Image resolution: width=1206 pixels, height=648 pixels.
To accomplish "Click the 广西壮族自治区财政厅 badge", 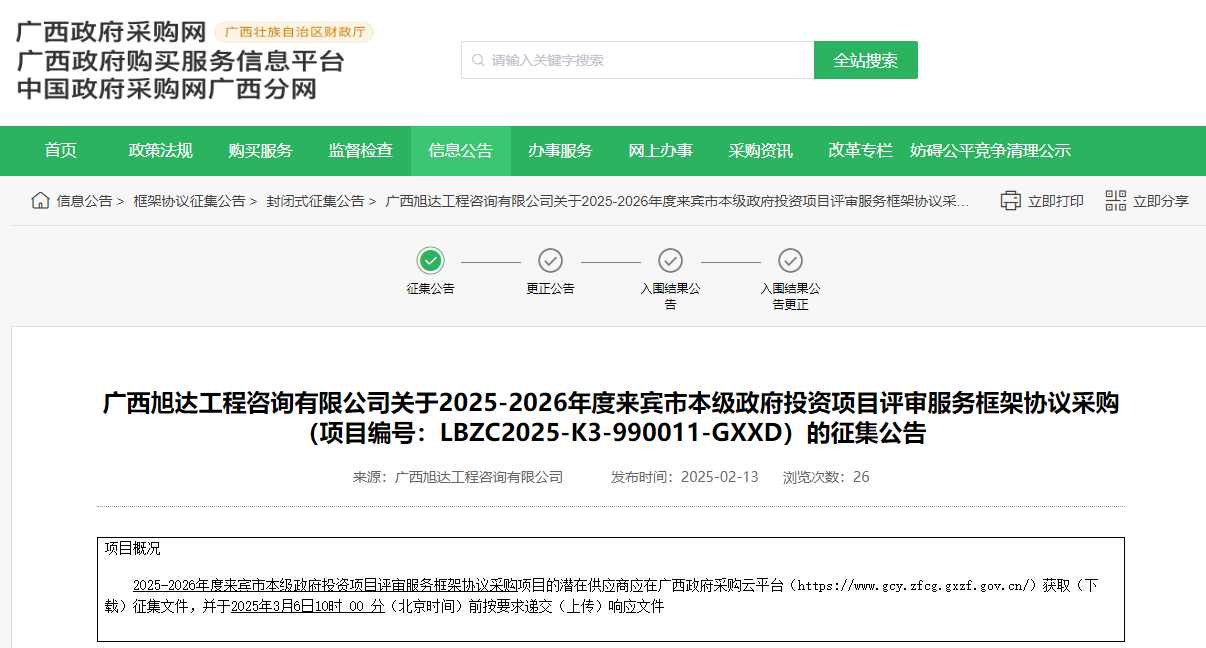I will tap(293, 31).
